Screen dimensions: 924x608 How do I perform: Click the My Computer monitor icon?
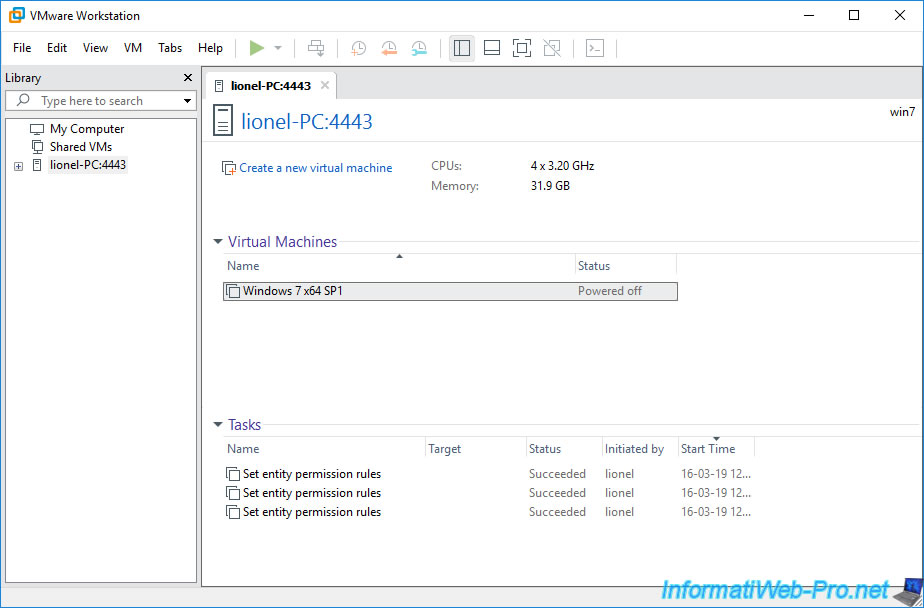(37, 129)
